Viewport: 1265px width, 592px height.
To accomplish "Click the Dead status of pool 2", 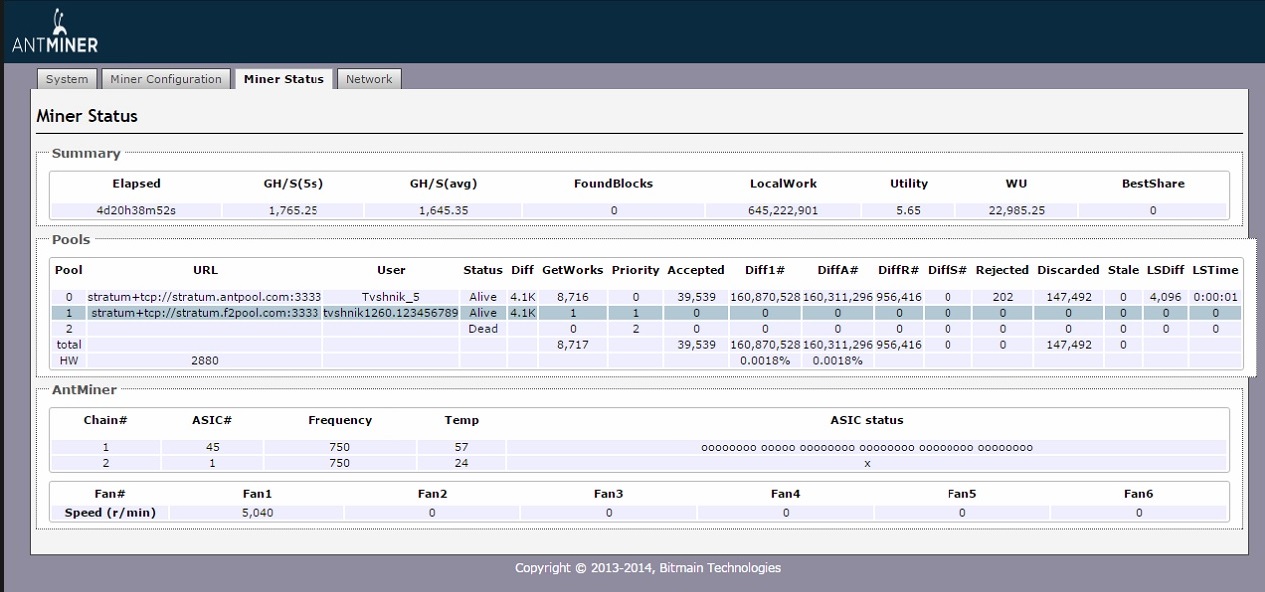I will (483, 329).
